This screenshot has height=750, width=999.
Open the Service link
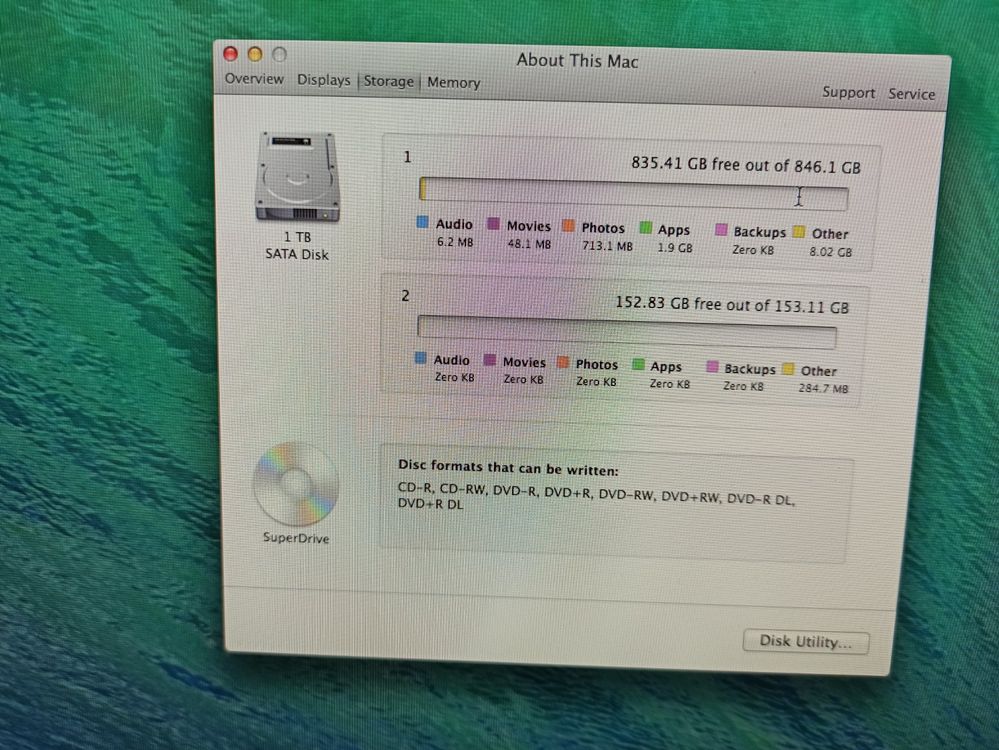911,93
